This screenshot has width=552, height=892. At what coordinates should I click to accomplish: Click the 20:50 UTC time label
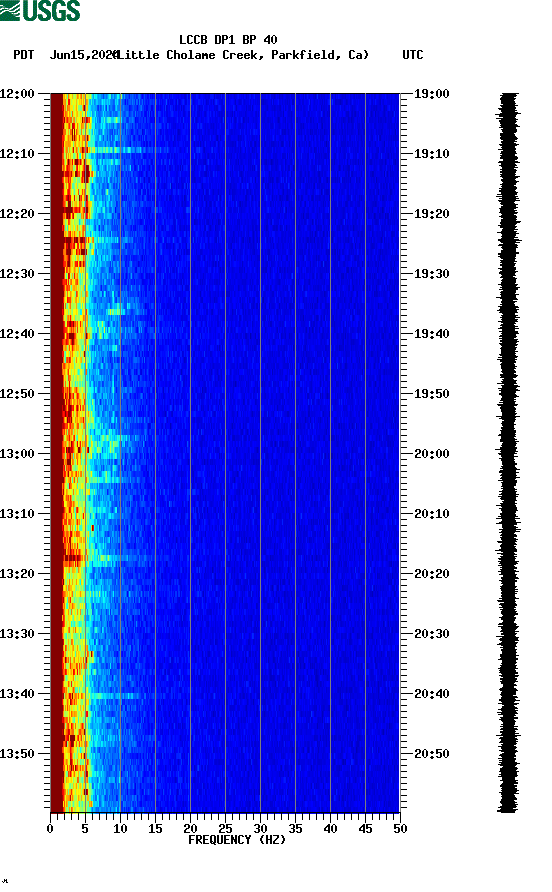point(431,754)
